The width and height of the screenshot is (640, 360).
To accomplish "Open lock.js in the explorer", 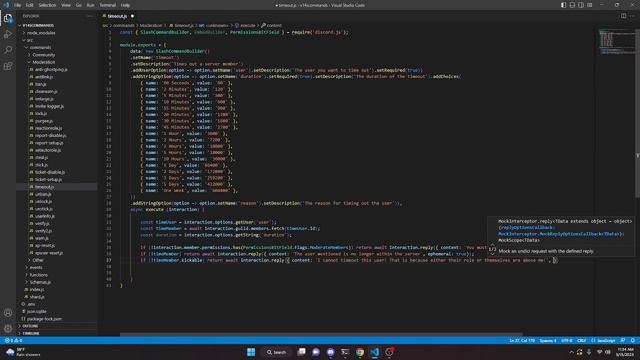I will [x=41, y=113].
